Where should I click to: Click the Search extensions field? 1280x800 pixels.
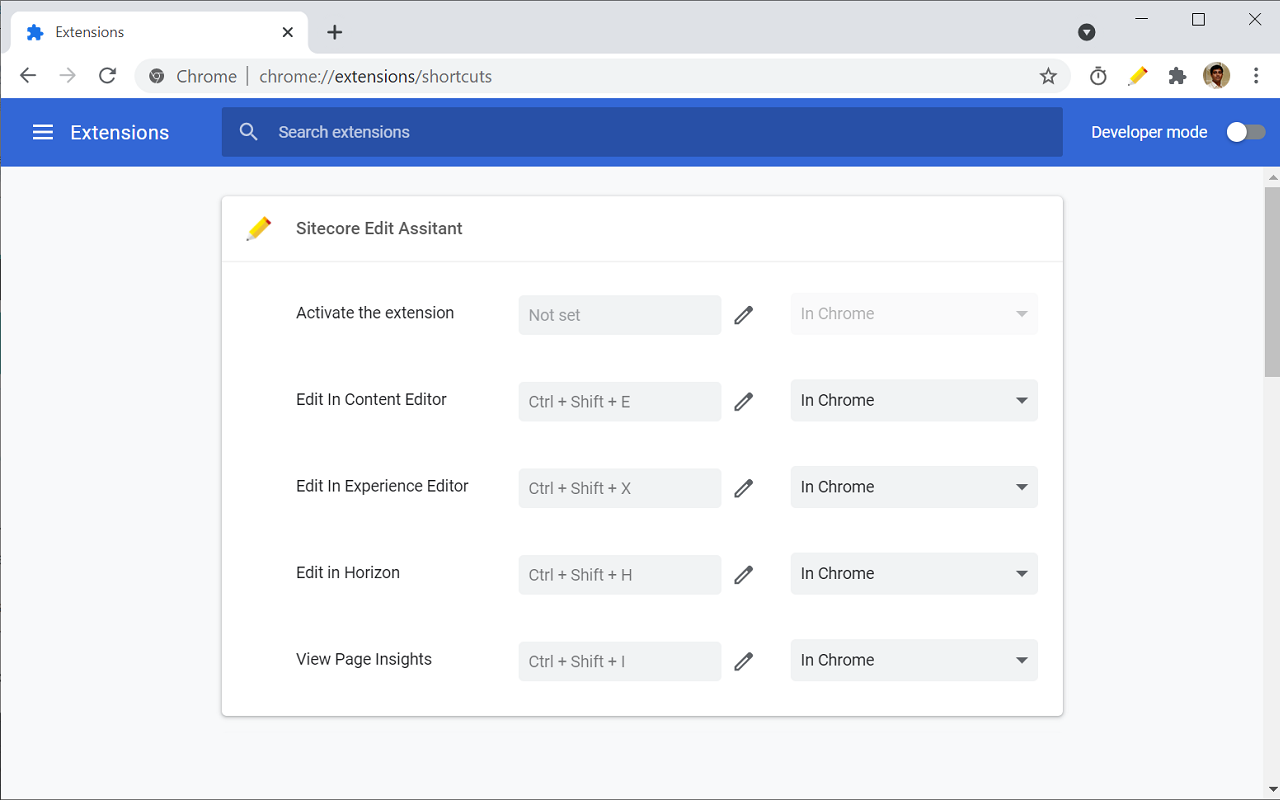(642, 132)
